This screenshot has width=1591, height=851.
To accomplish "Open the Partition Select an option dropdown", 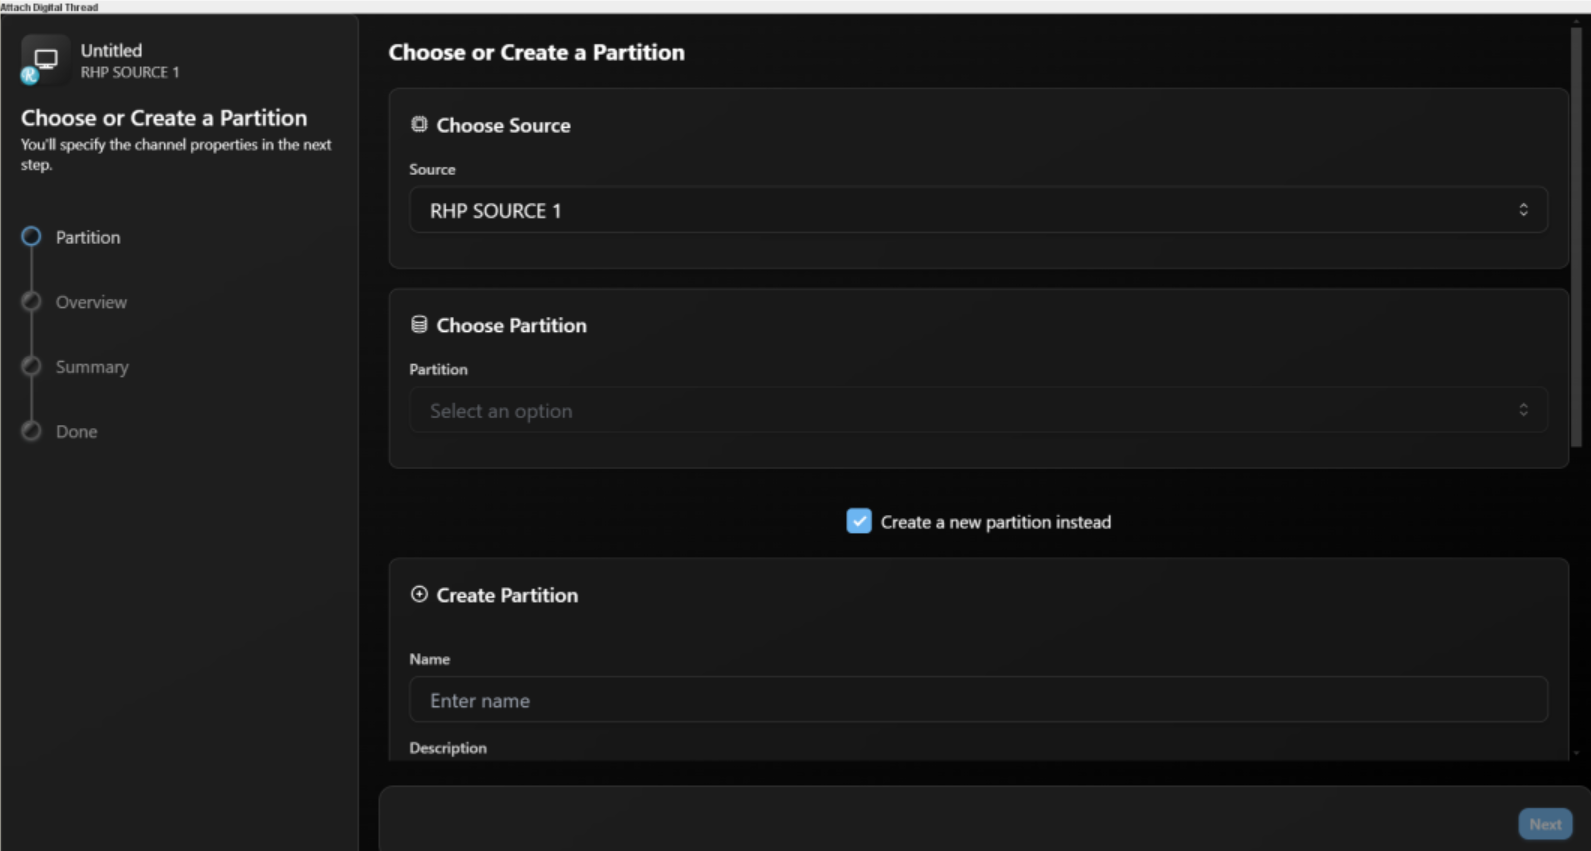I will pos(977,410).
